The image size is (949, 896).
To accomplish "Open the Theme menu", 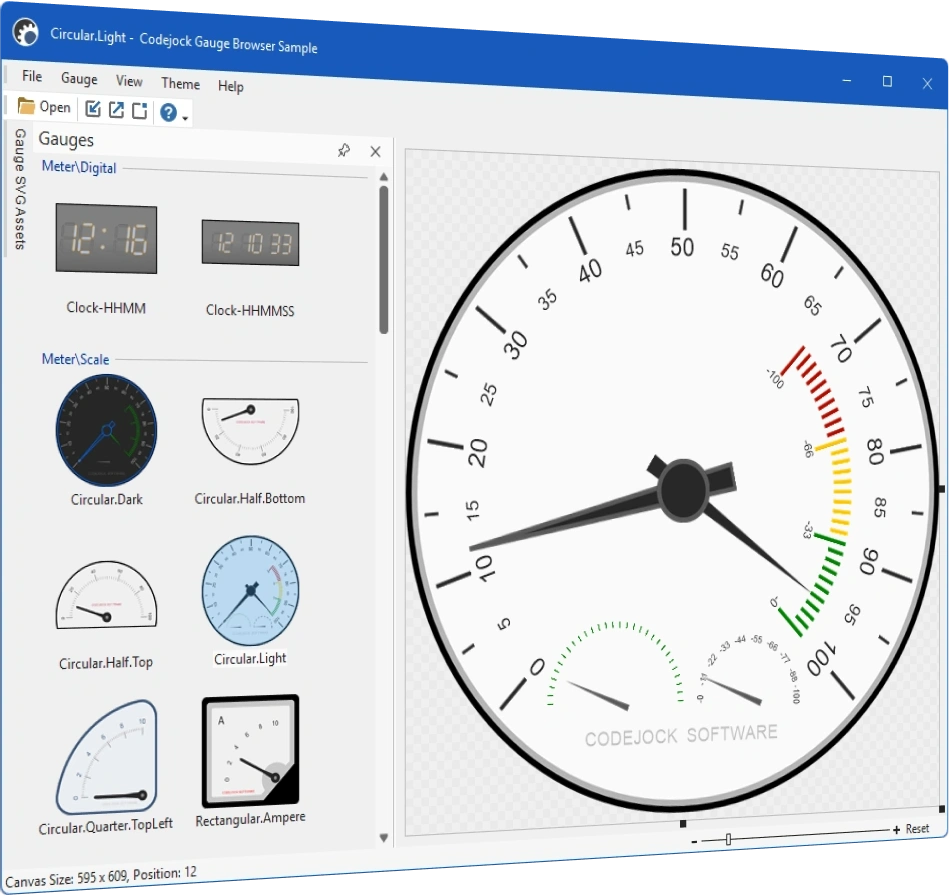I will tap(180, 84).
